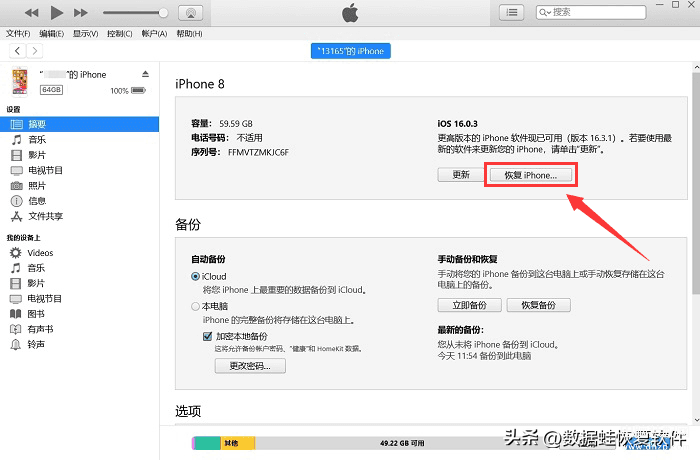Click the volume slider knob
Image resolution: width=700 pixels, height=460 pixels.
click(x=163, y=13)
